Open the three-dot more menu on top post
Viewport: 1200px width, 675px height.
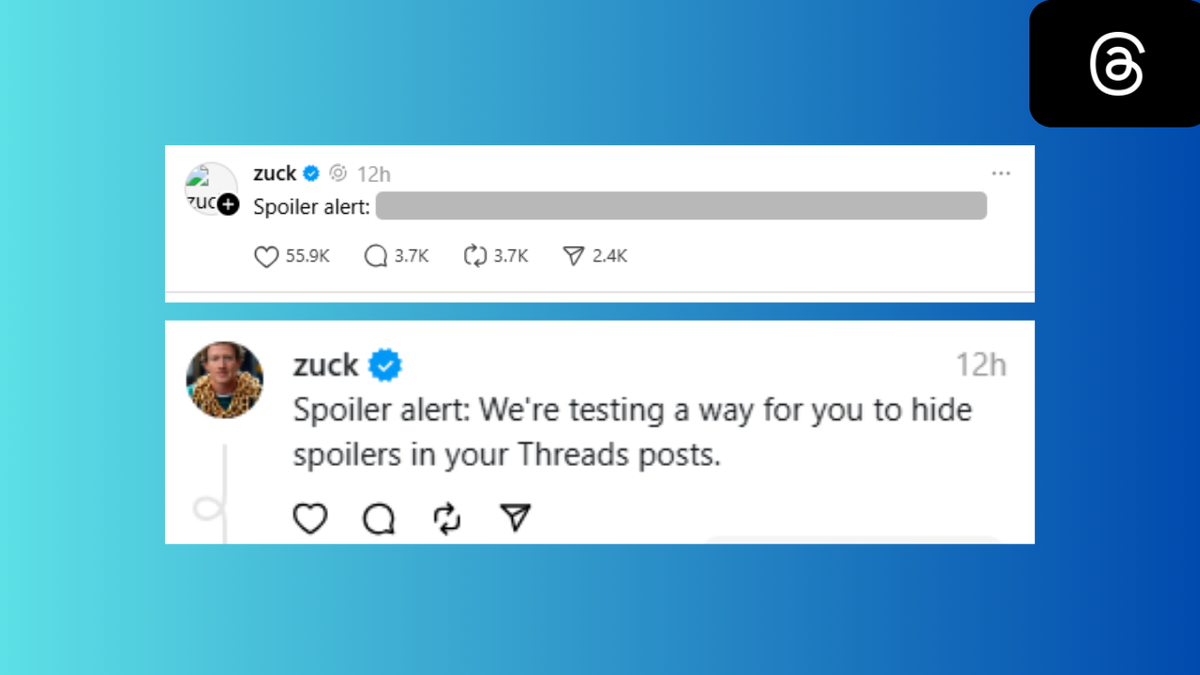tap(1001, 174)
